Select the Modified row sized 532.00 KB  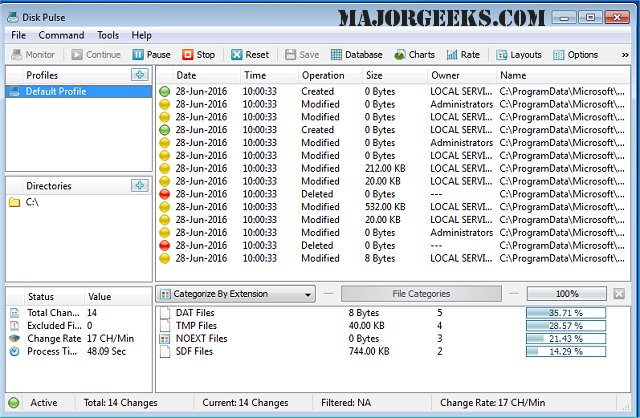pyautogui.click(x=392, y=207)
